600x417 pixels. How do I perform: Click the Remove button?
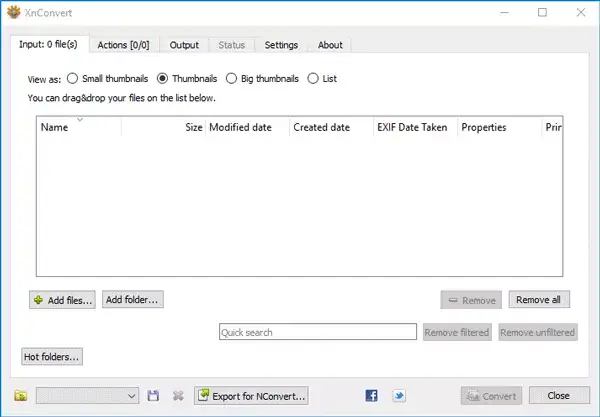coord(471,300)
